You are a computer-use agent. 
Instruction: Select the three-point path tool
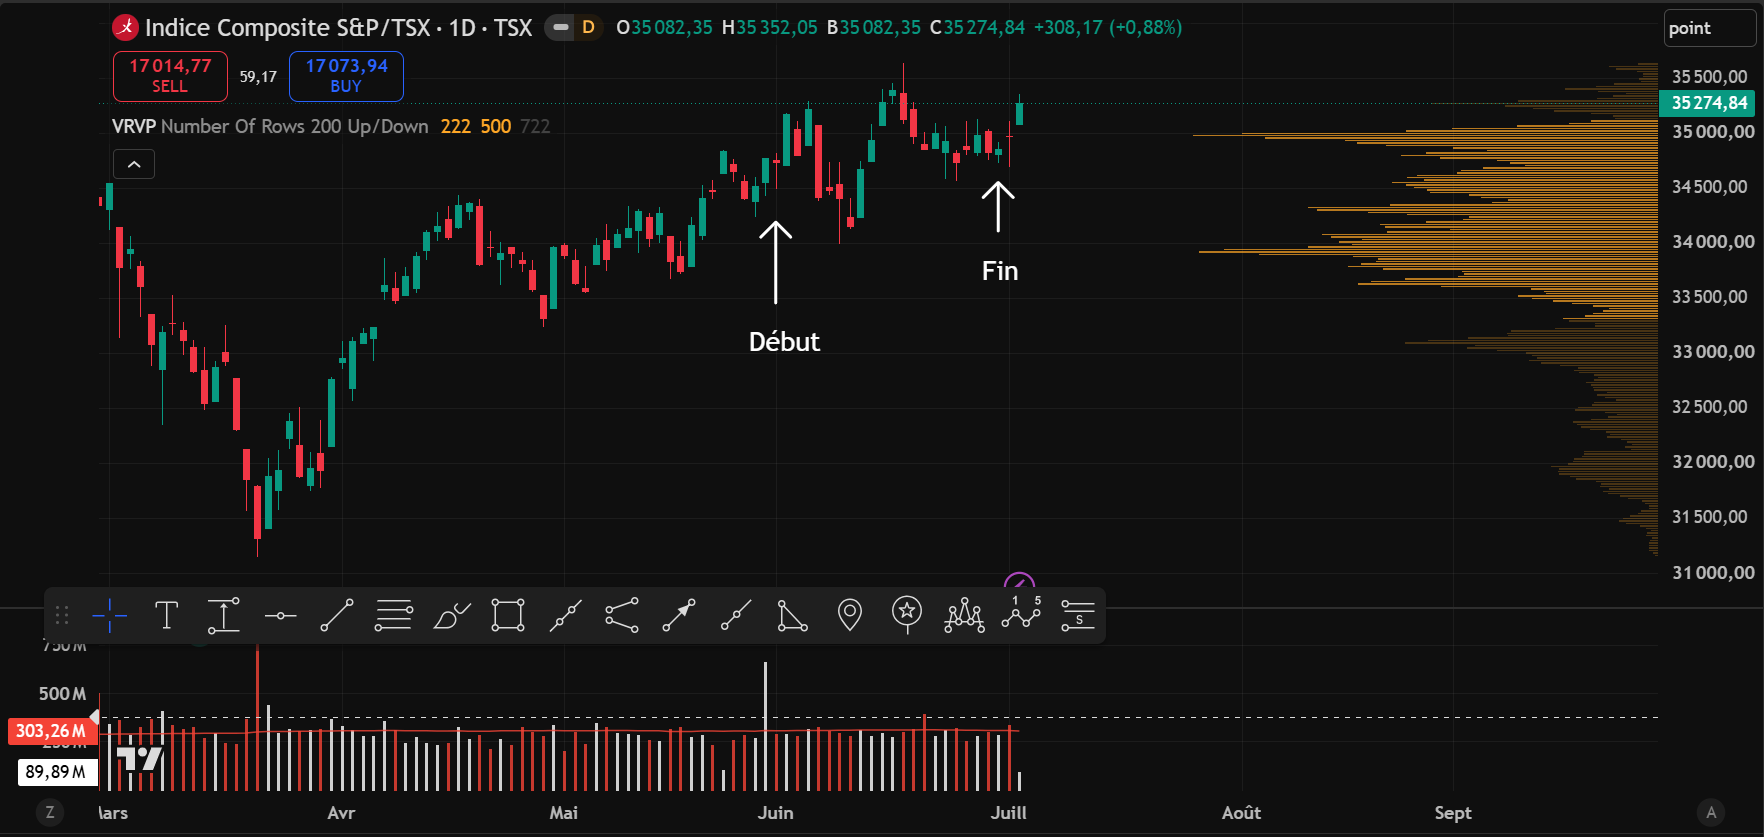(x=622, y=615)
